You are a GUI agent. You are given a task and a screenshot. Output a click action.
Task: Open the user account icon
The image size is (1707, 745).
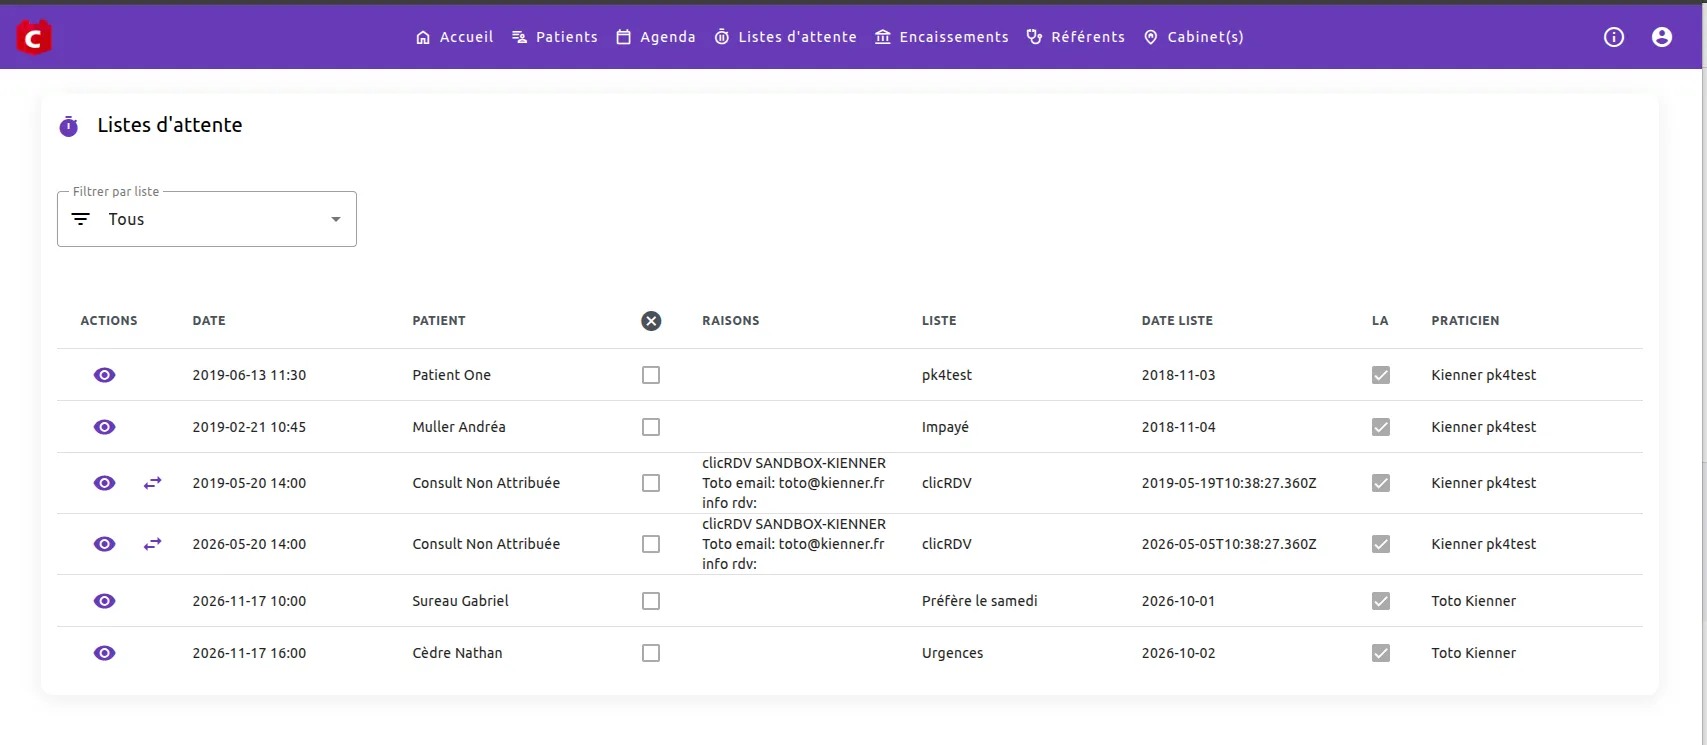(1662, 37)
